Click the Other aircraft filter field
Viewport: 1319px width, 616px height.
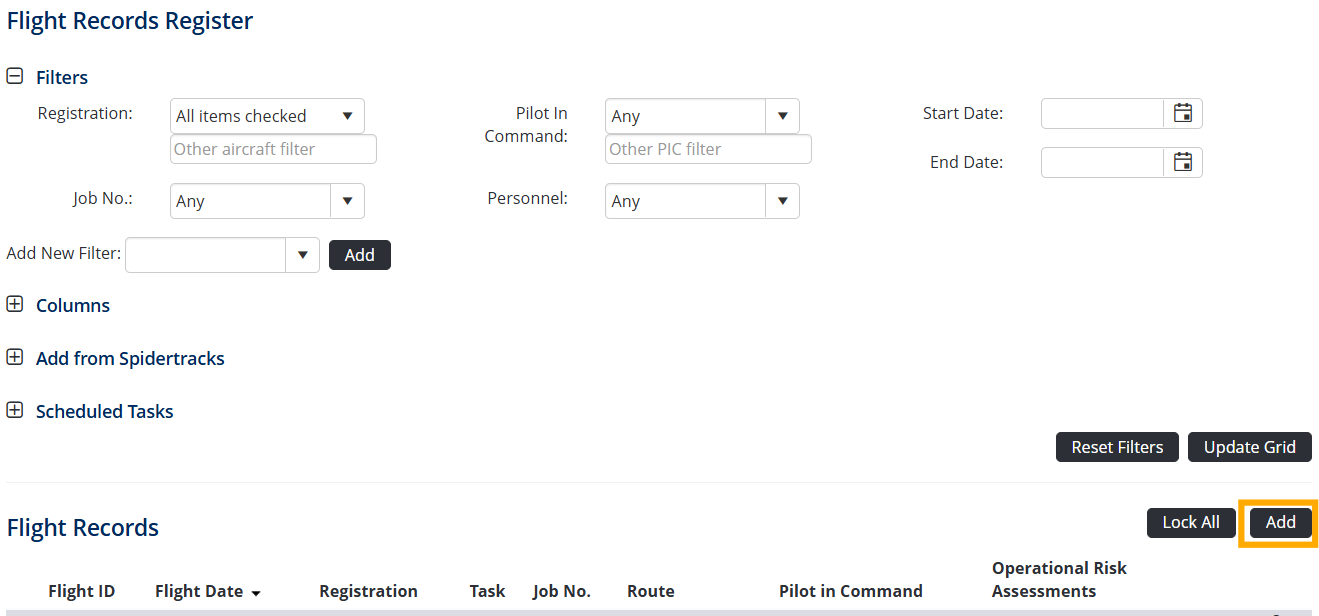tap(273, 149)
